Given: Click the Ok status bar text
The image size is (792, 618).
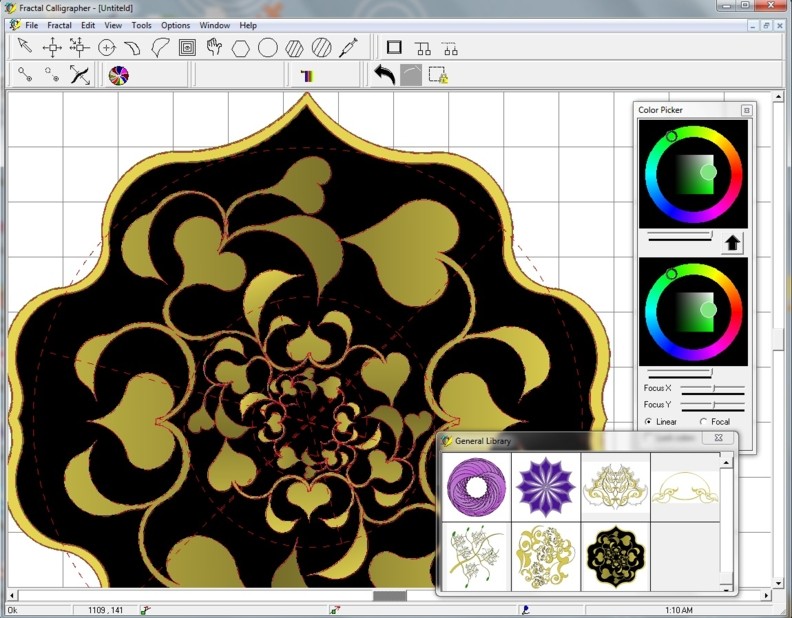Looking at the screenshot, I should click(x=12, y=610).
